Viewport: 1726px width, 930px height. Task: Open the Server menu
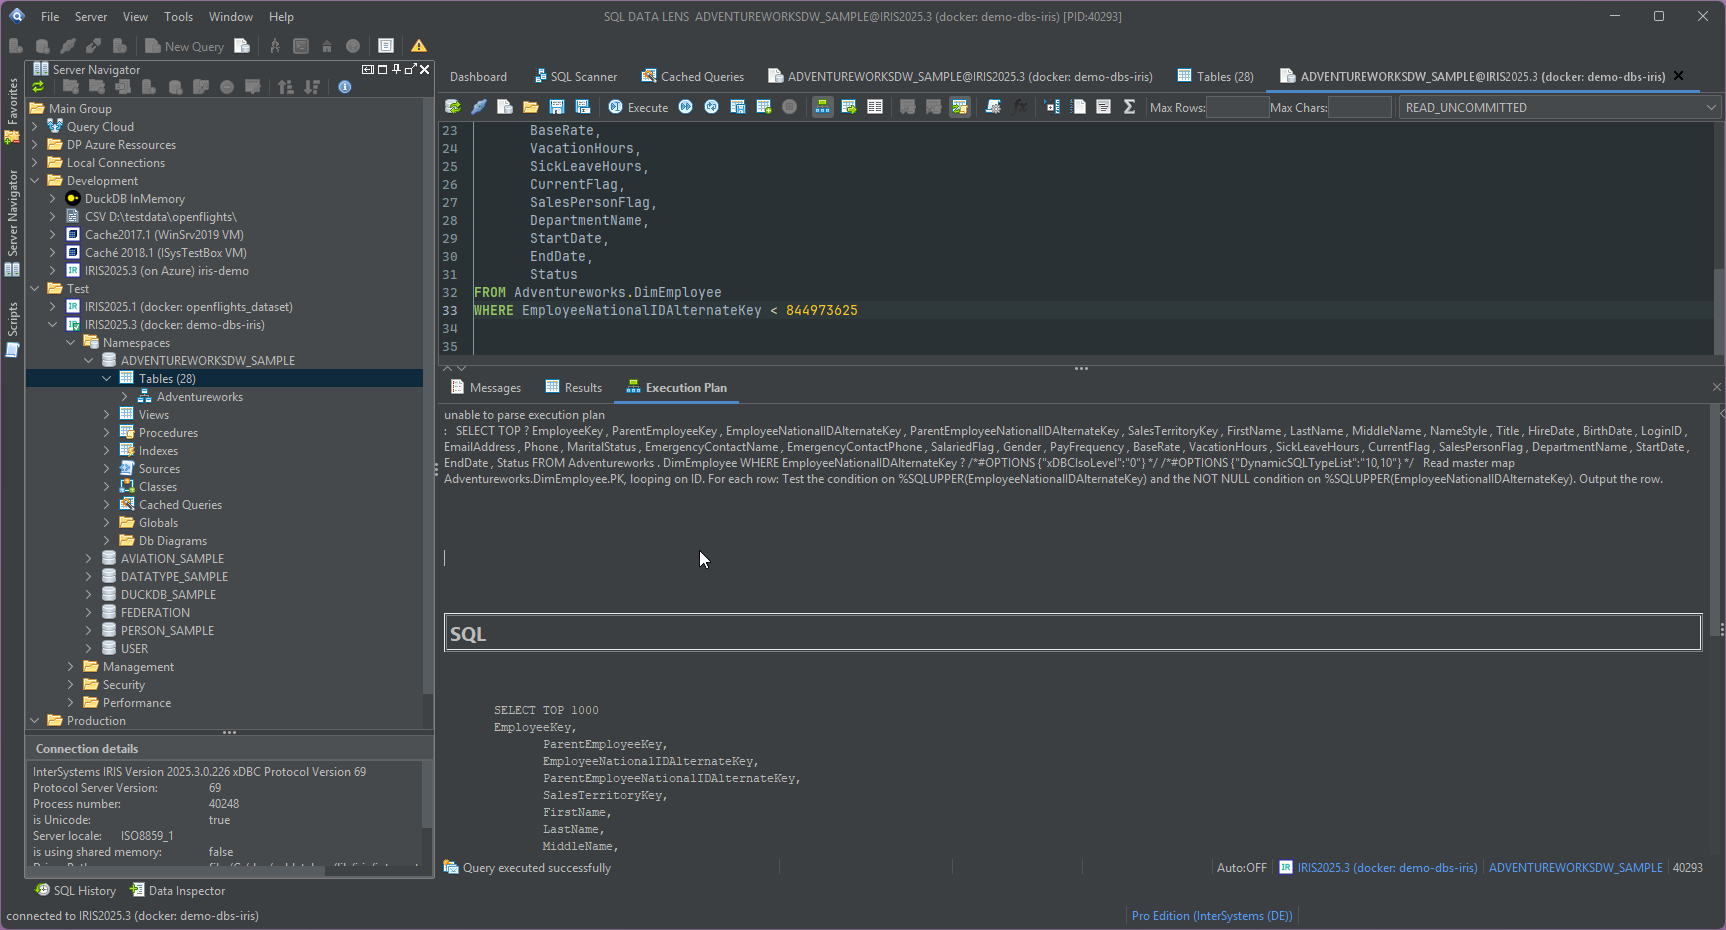click(91, 16)
